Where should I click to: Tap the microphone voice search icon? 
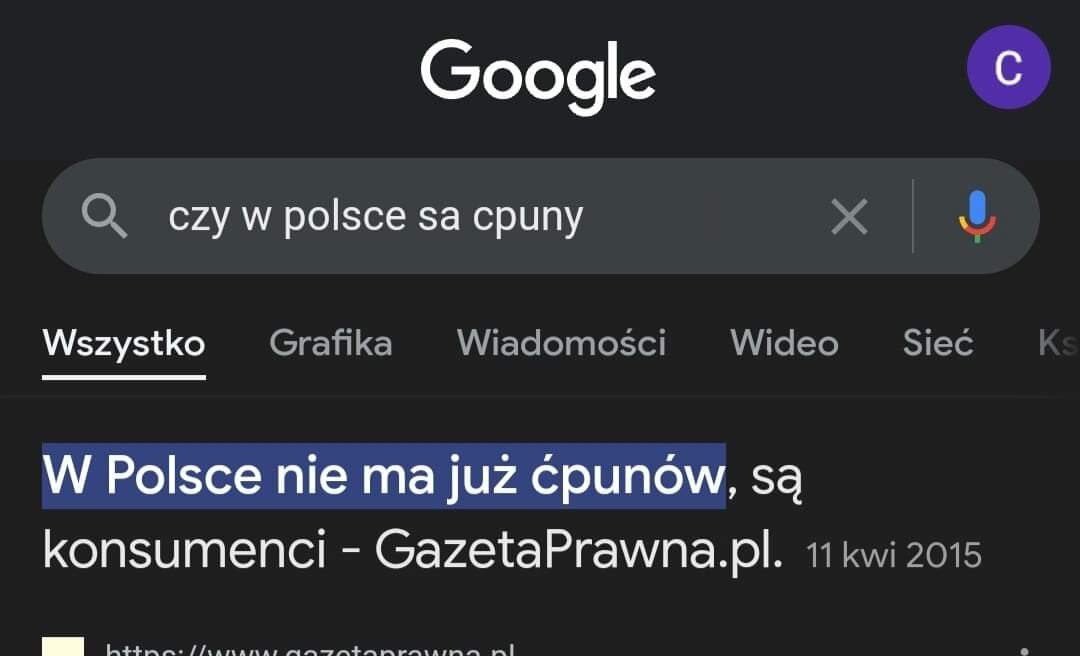coord(976,216)
